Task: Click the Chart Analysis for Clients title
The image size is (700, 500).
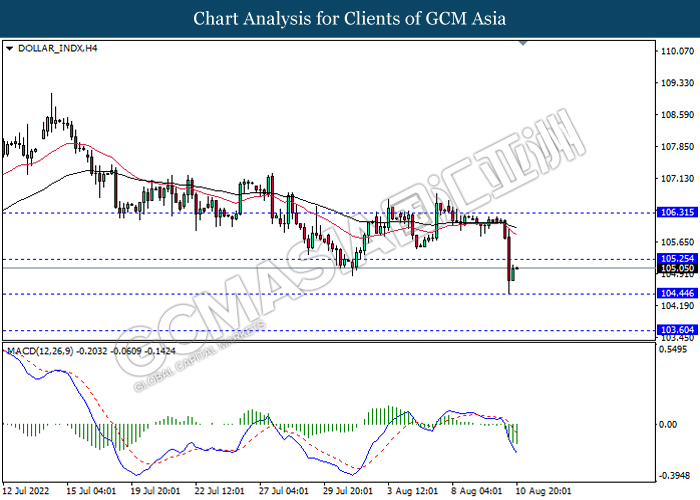Action: coord(350,19)
